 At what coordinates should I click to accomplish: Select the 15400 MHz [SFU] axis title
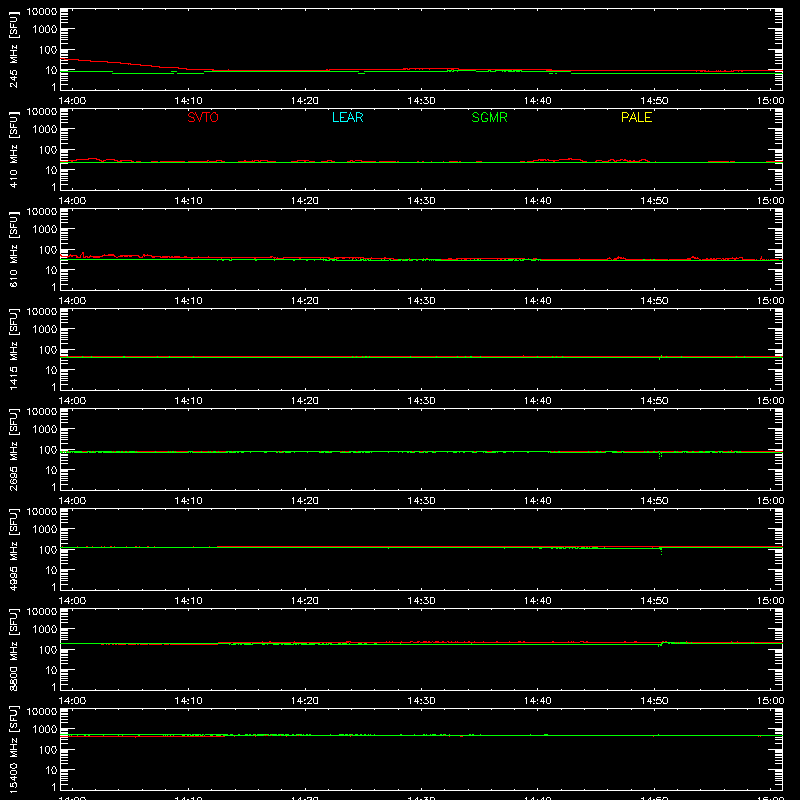coord(13,749)
